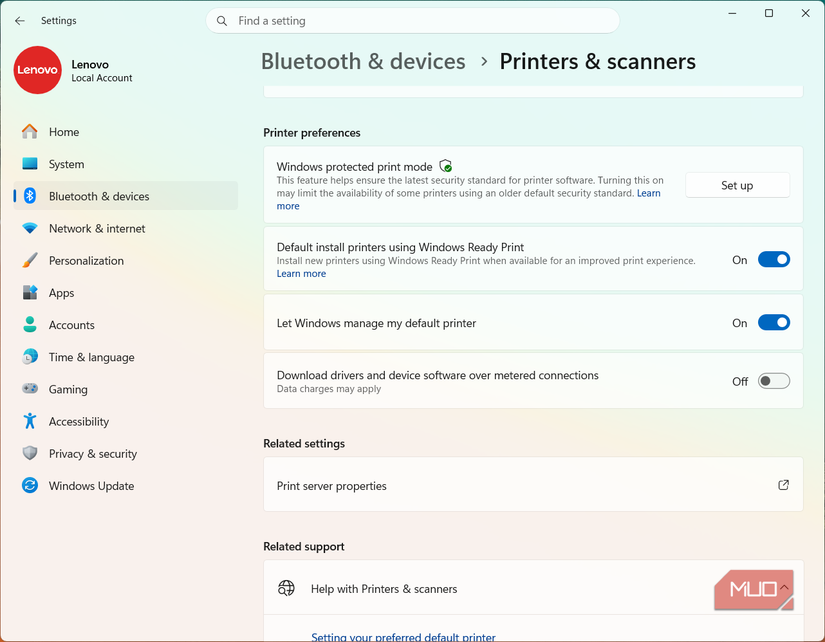The width and height of the screenshot is (825, 642).
Task: Click the back arrow in Settings
Action: (20, 21)
